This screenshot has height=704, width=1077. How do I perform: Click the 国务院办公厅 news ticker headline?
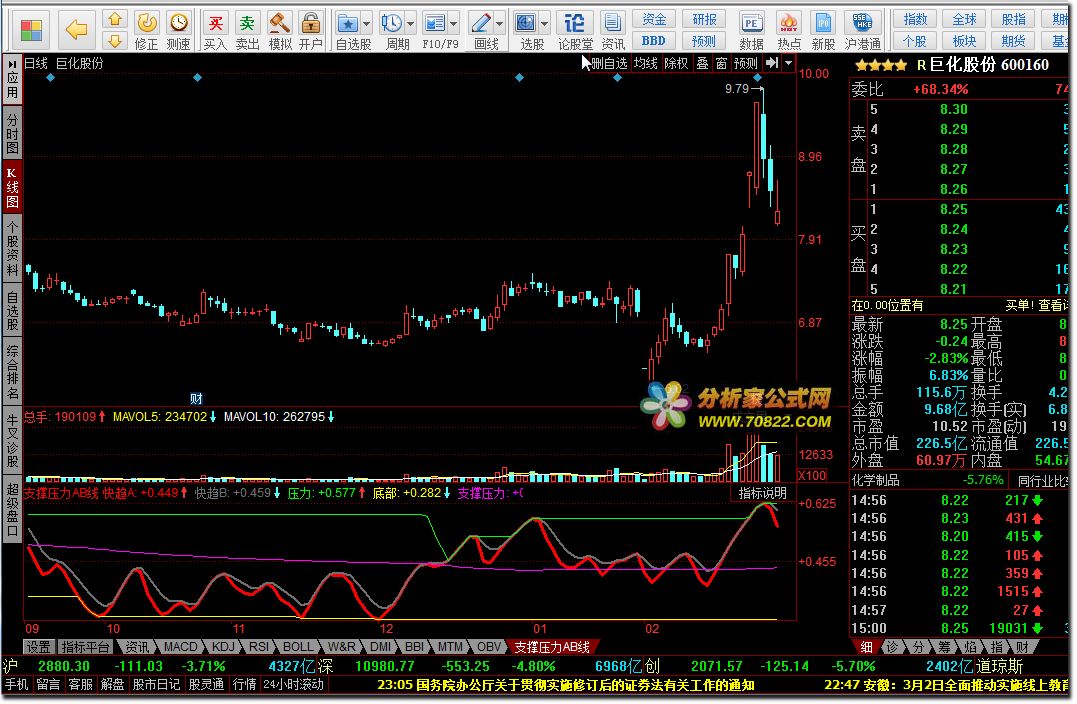566,685
